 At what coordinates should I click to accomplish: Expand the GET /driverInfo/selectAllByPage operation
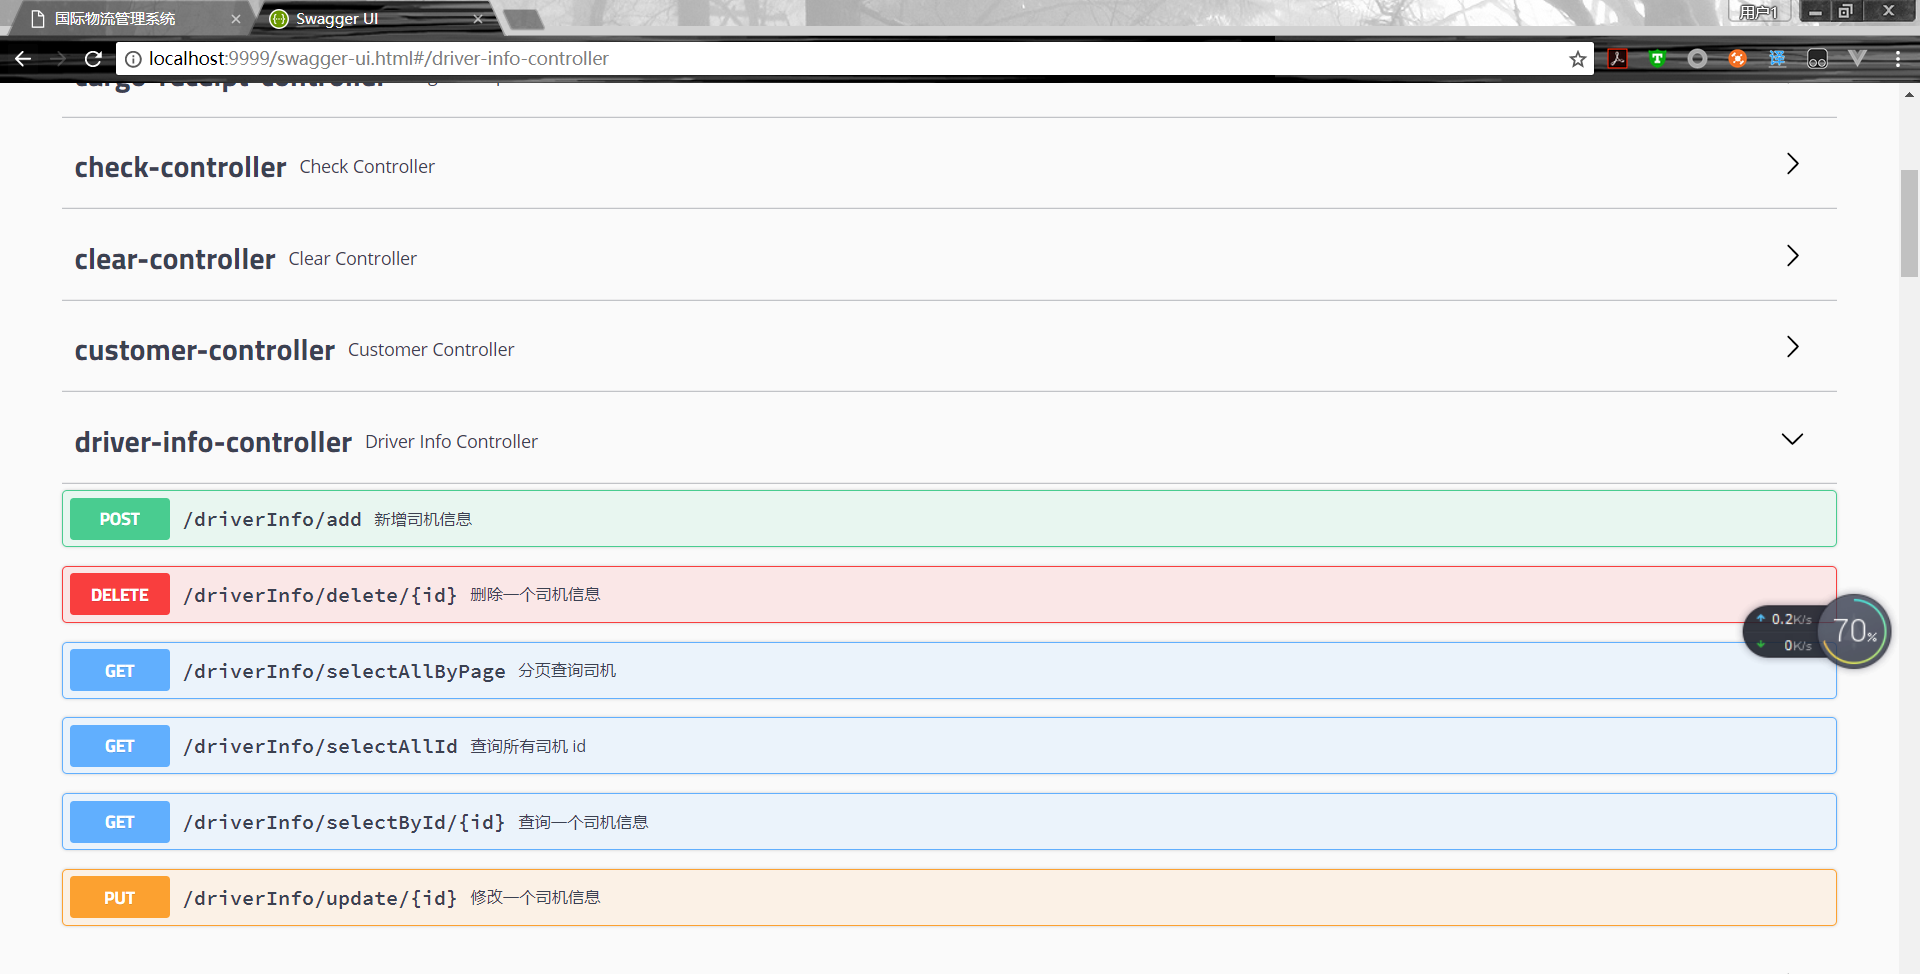point(949,671)
